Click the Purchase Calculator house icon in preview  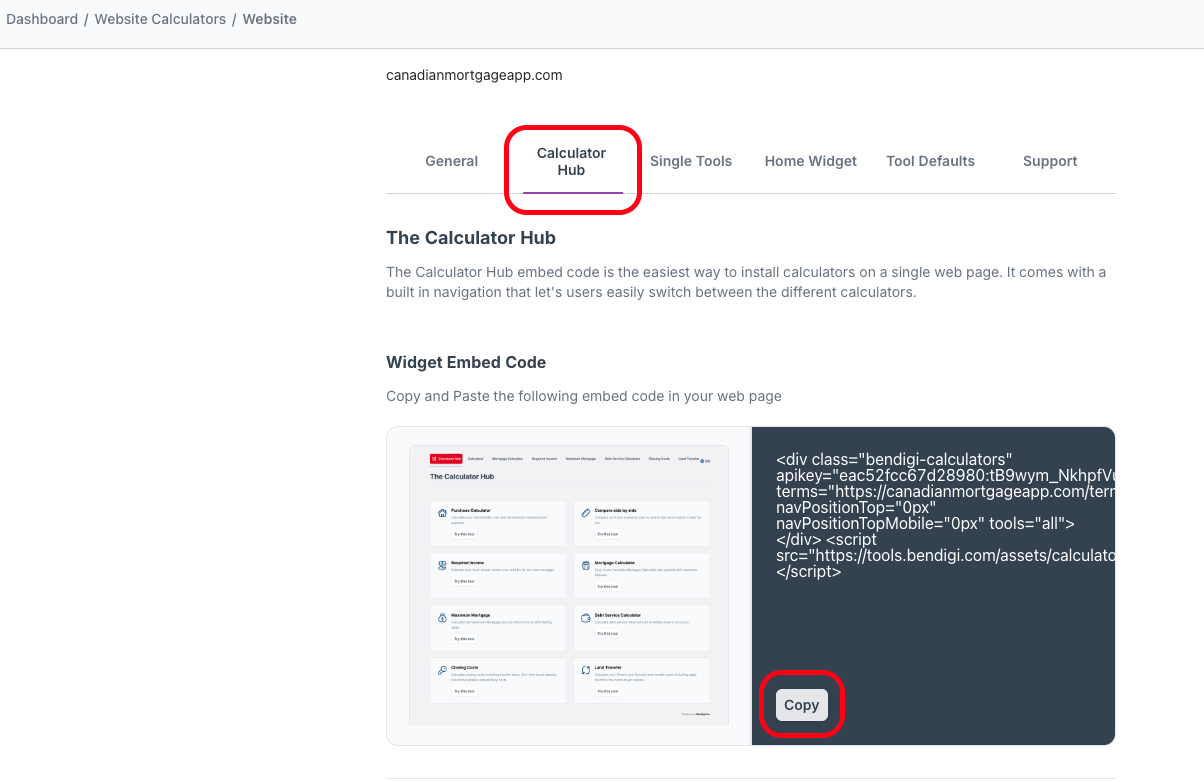coord(442,513)
